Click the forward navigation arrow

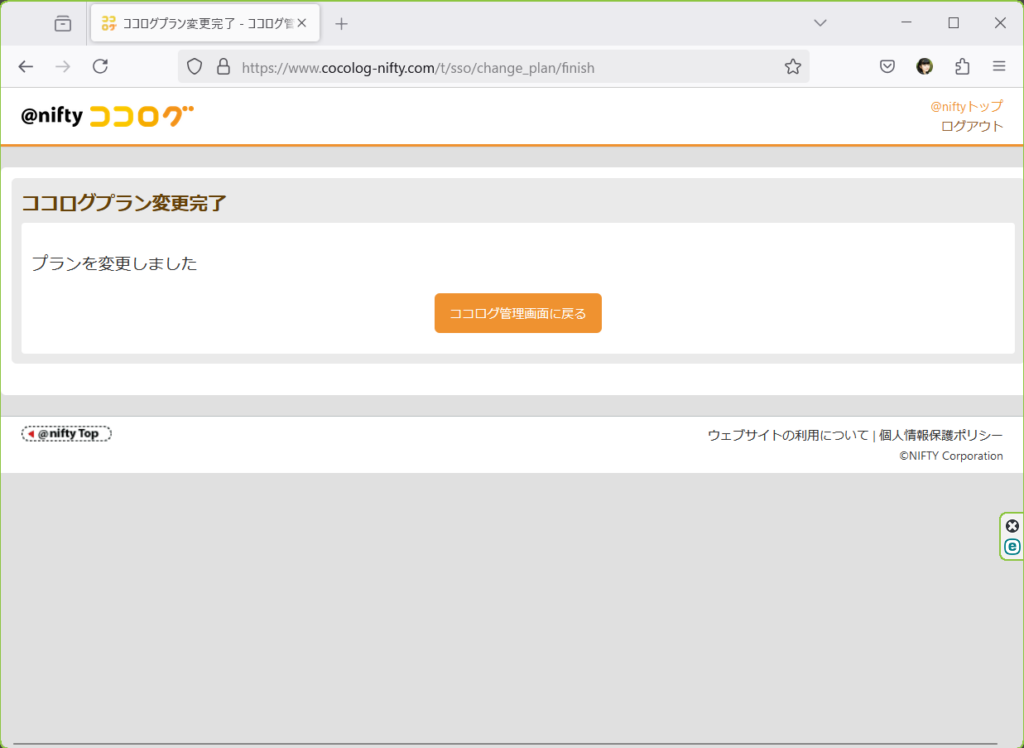pos(63,67)
